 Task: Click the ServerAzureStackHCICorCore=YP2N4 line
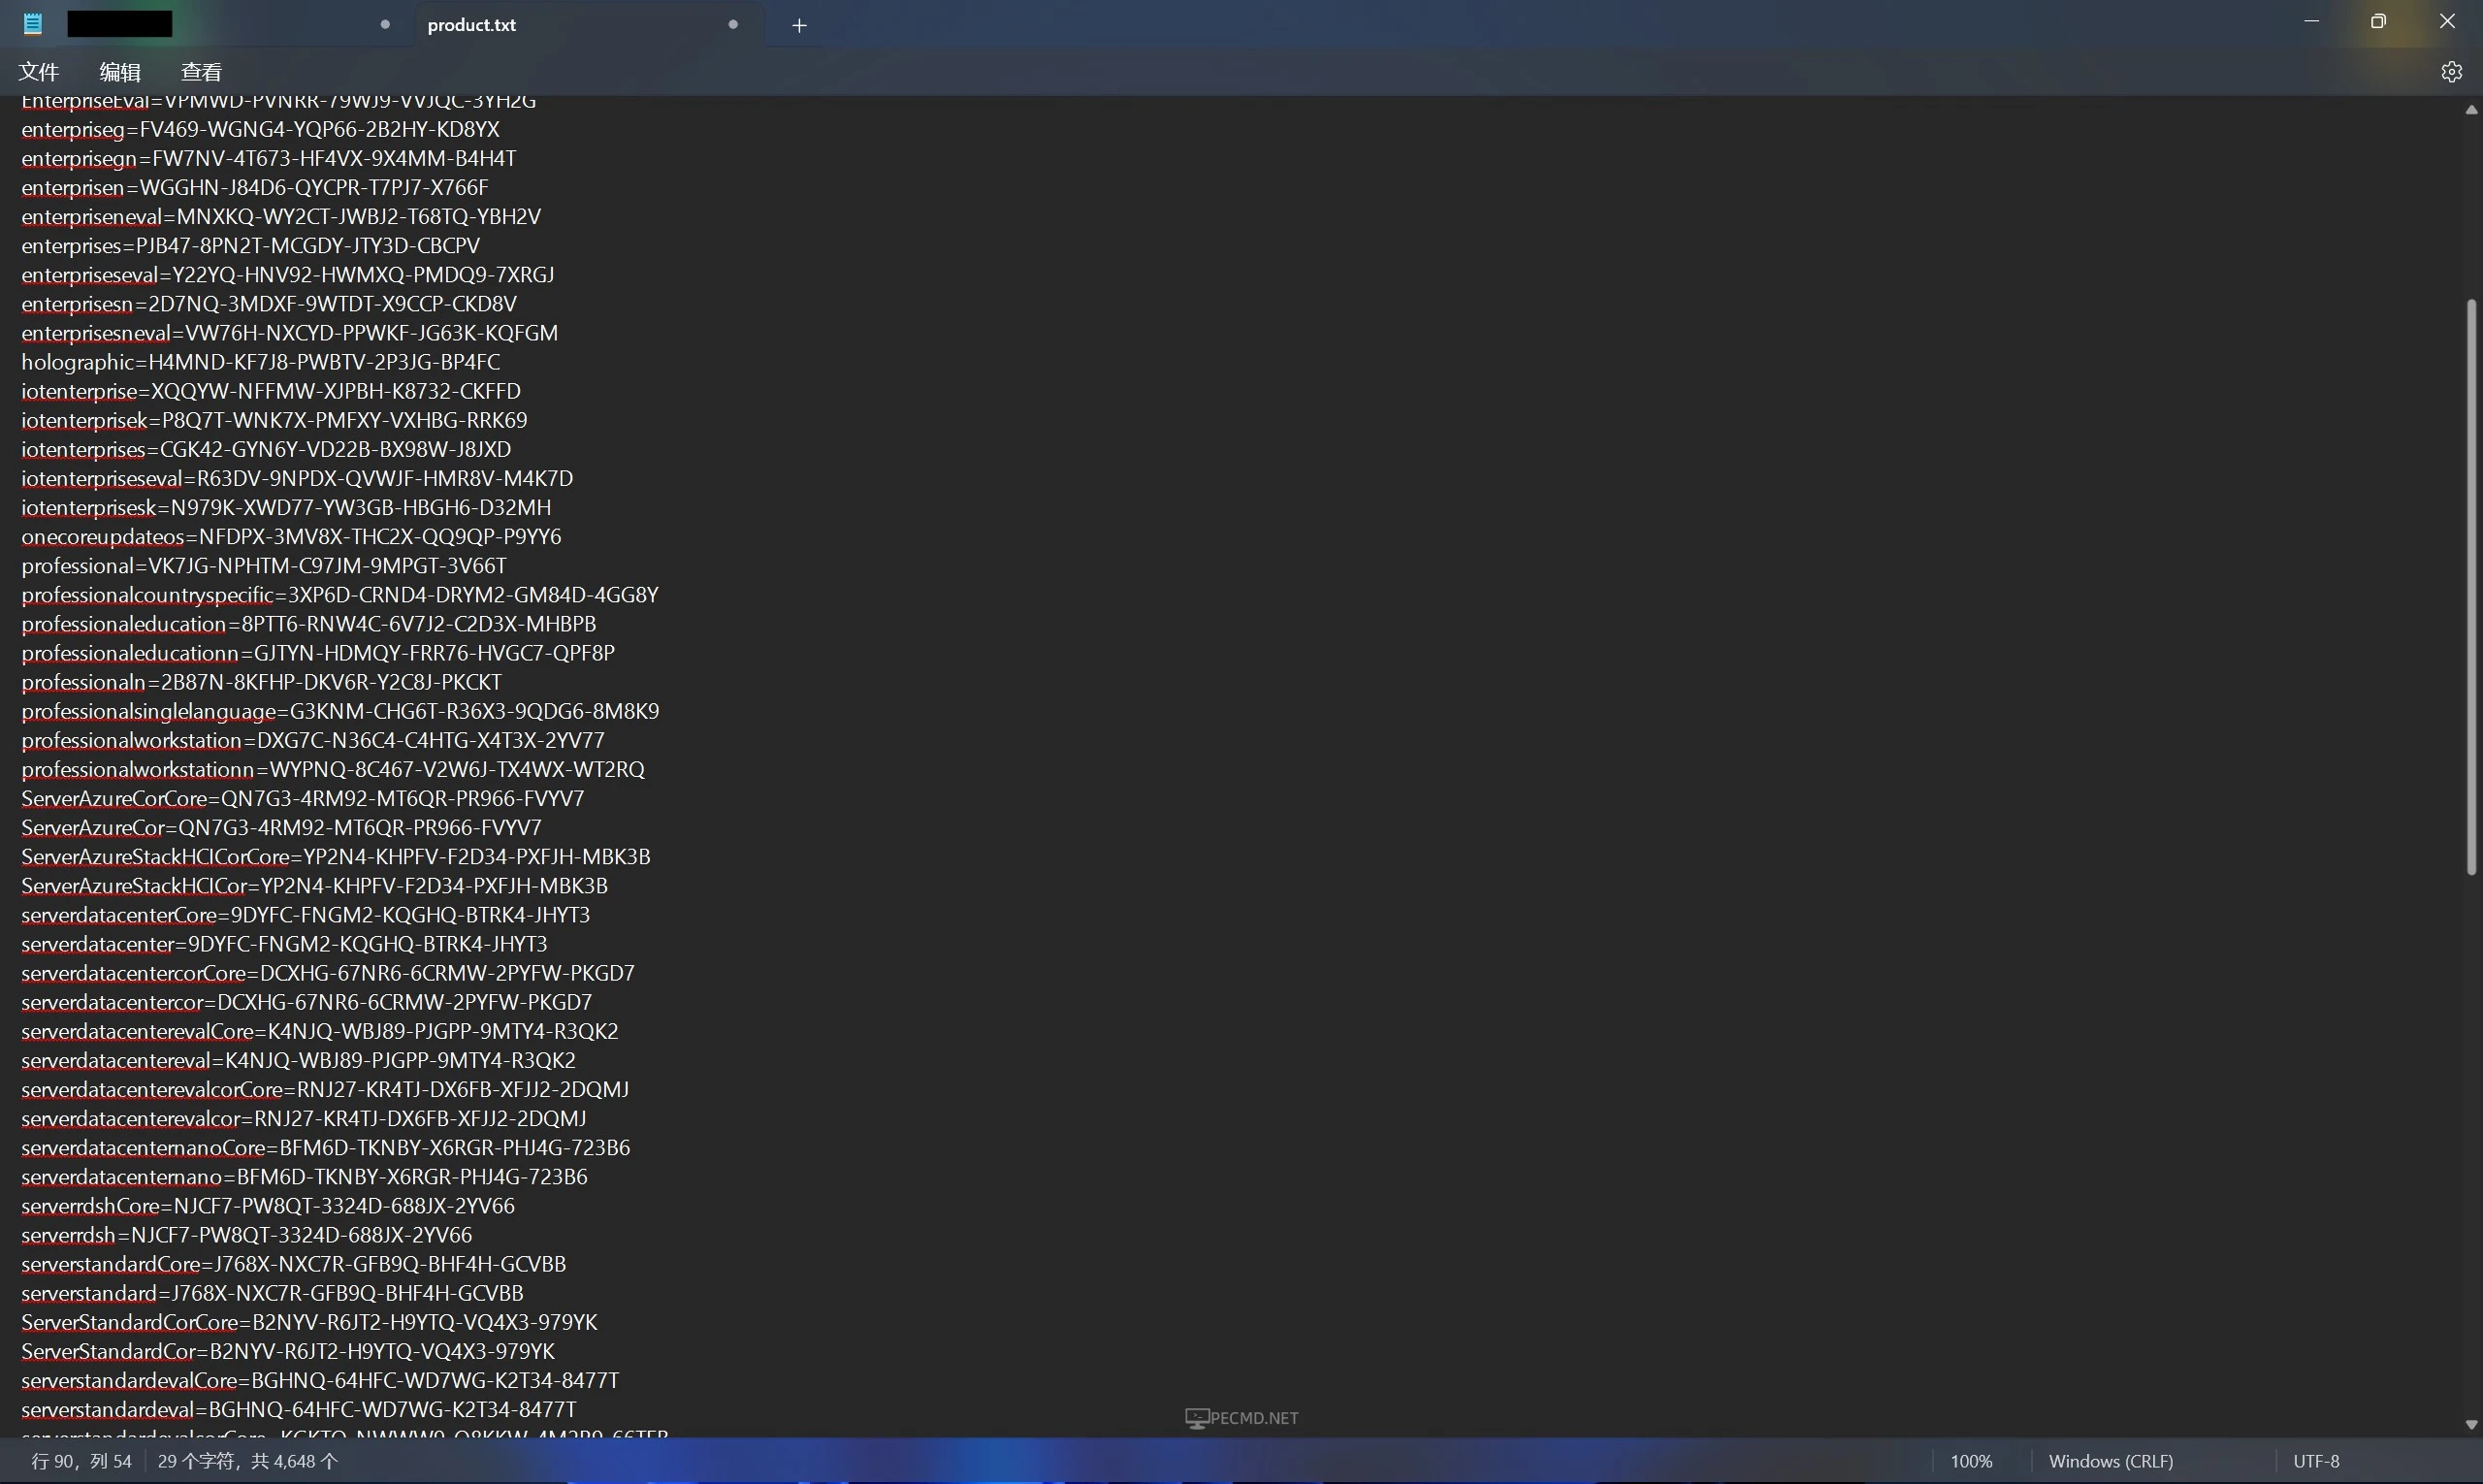pos(336,856)
